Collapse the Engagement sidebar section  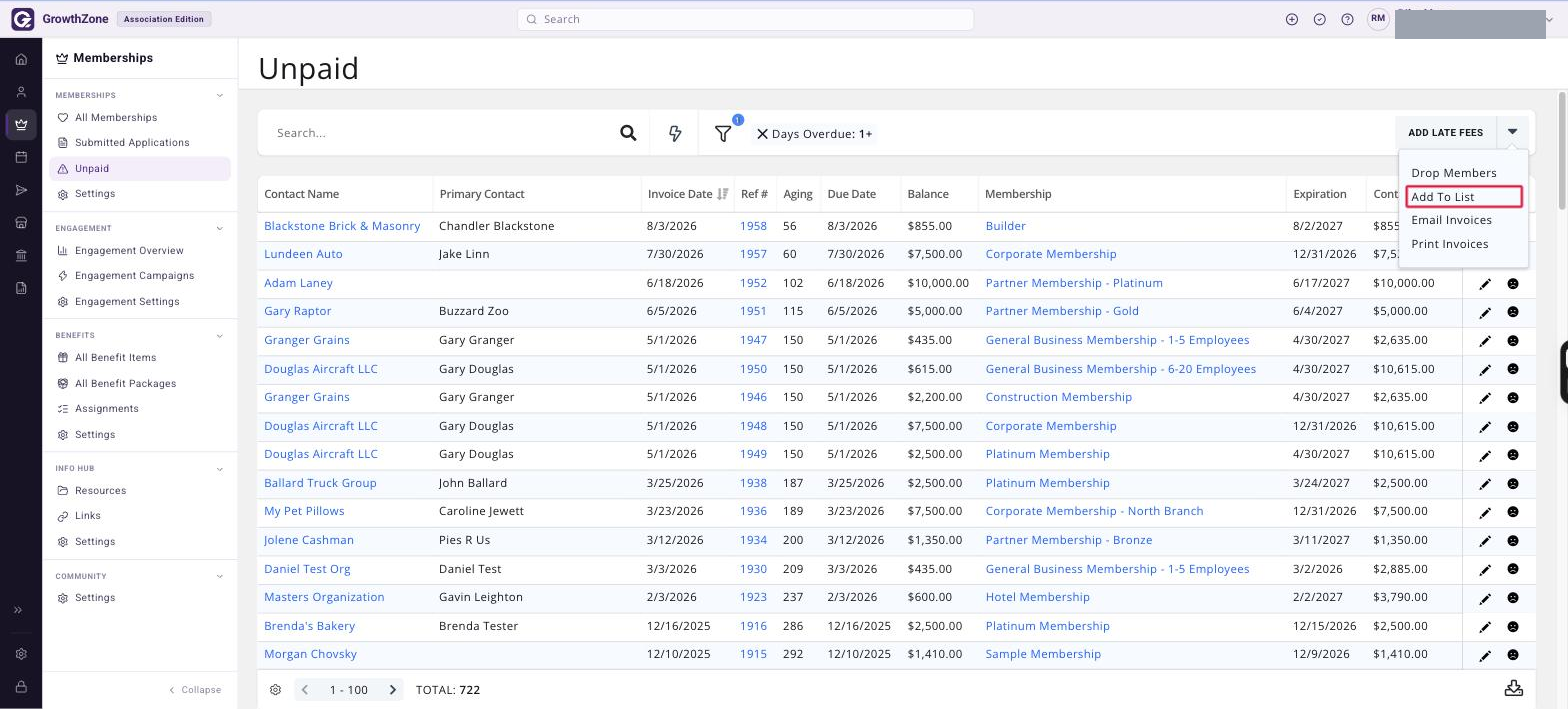(220, 229)
